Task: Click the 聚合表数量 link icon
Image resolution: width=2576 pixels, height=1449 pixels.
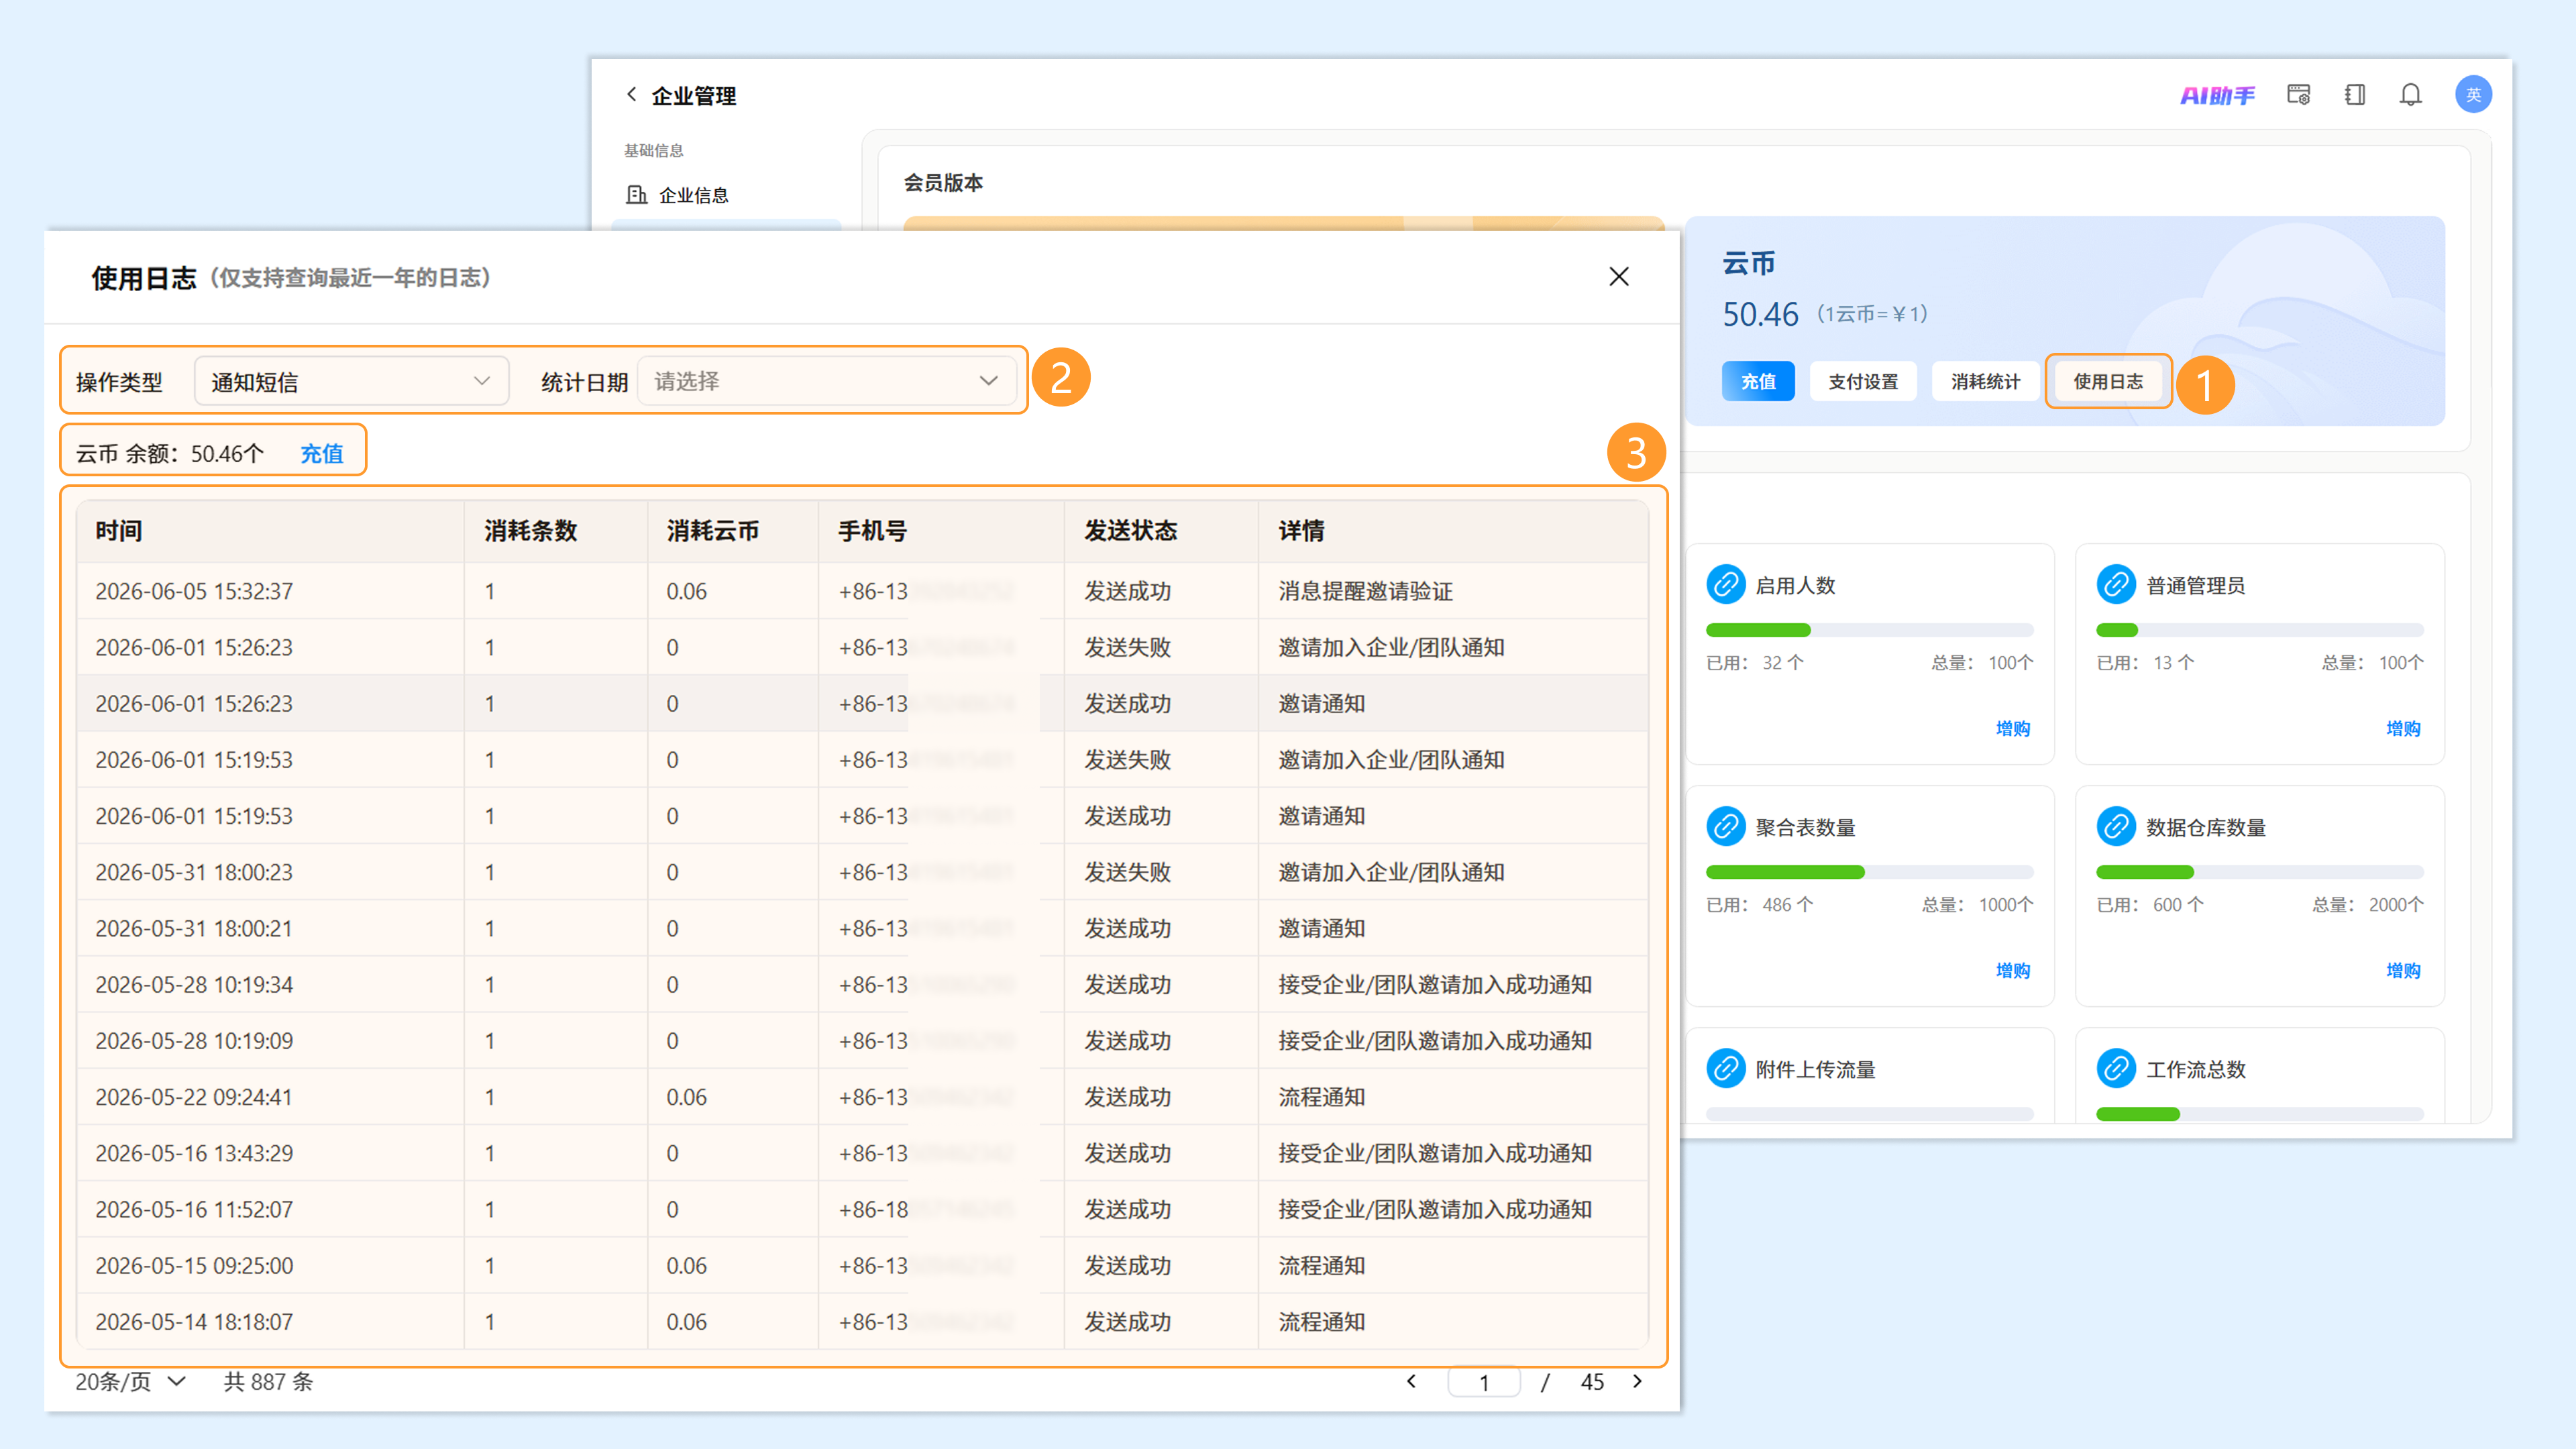Action: pyautogui.click(x=1726, y=827)
